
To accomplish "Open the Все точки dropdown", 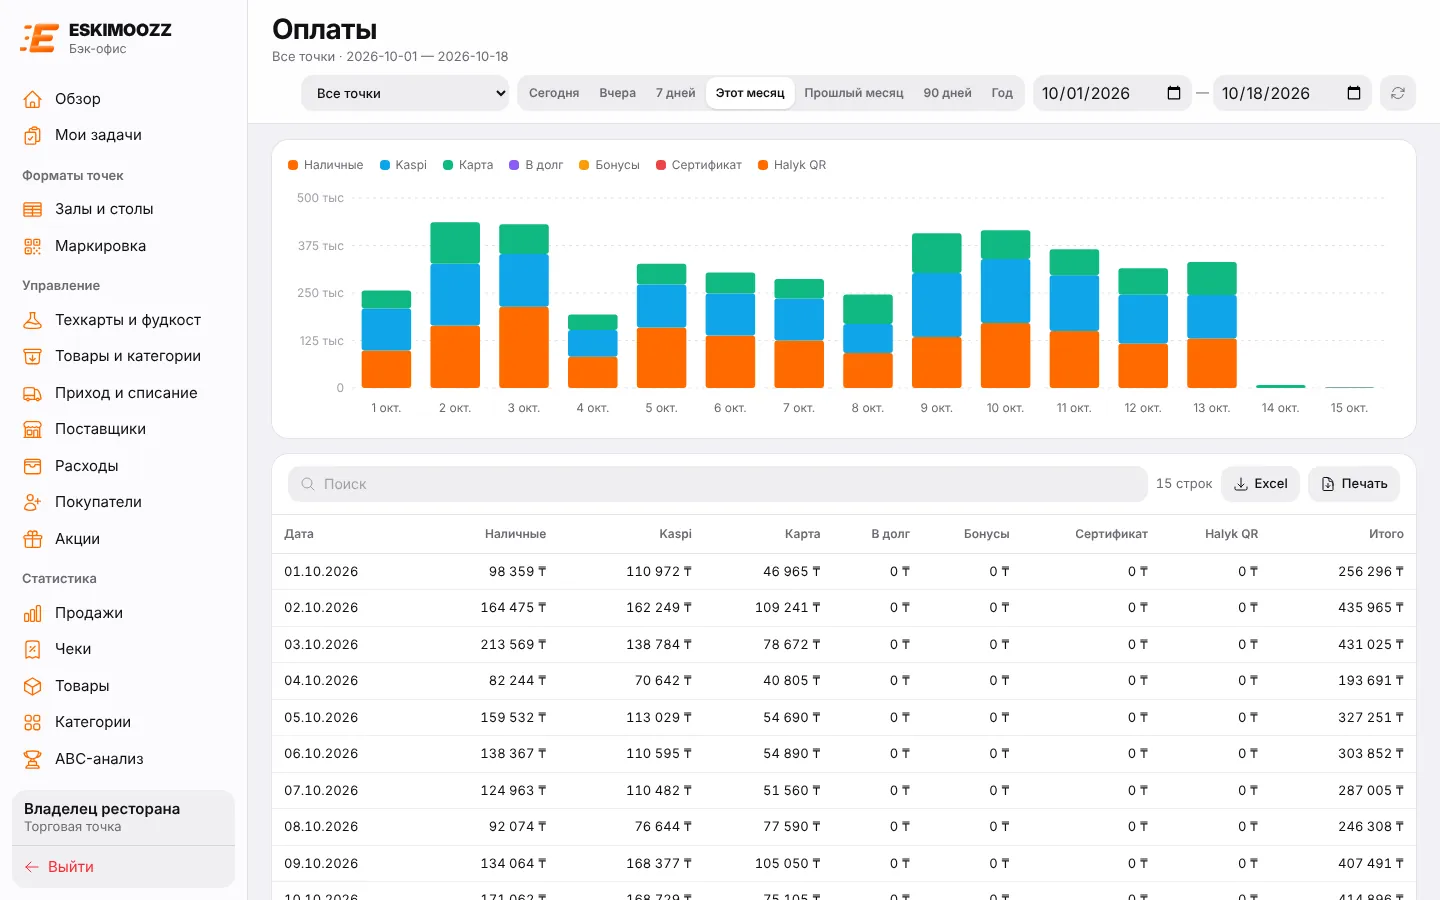I will coord(405,93).
